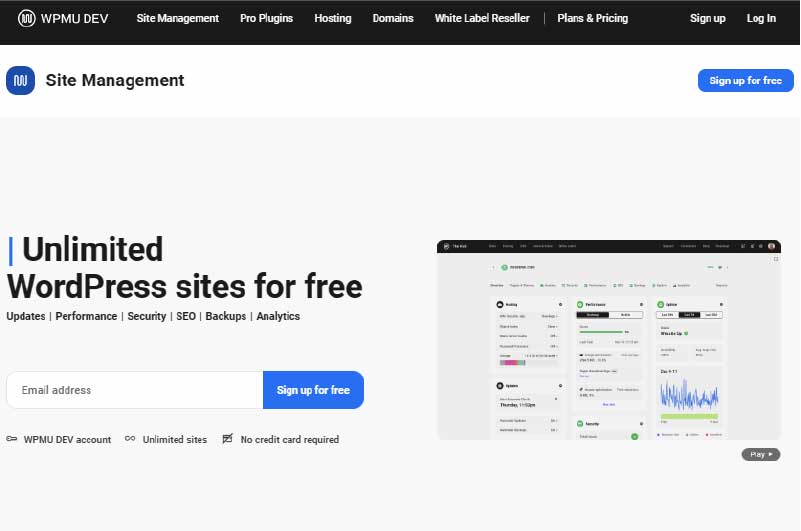Click into the Email address field
801x531 pixels.
135,390
